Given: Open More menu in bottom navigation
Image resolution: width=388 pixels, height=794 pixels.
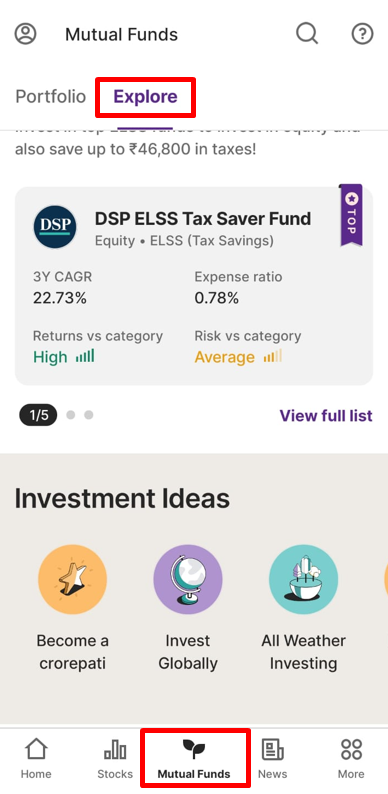Looking at the screenshot, I should click(351, 759).
